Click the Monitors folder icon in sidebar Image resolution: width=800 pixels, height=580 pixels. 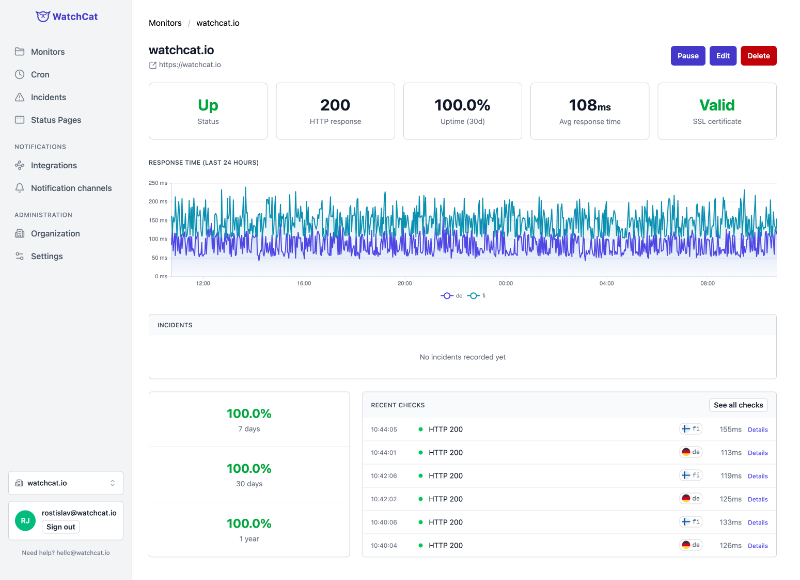point(19,52)
